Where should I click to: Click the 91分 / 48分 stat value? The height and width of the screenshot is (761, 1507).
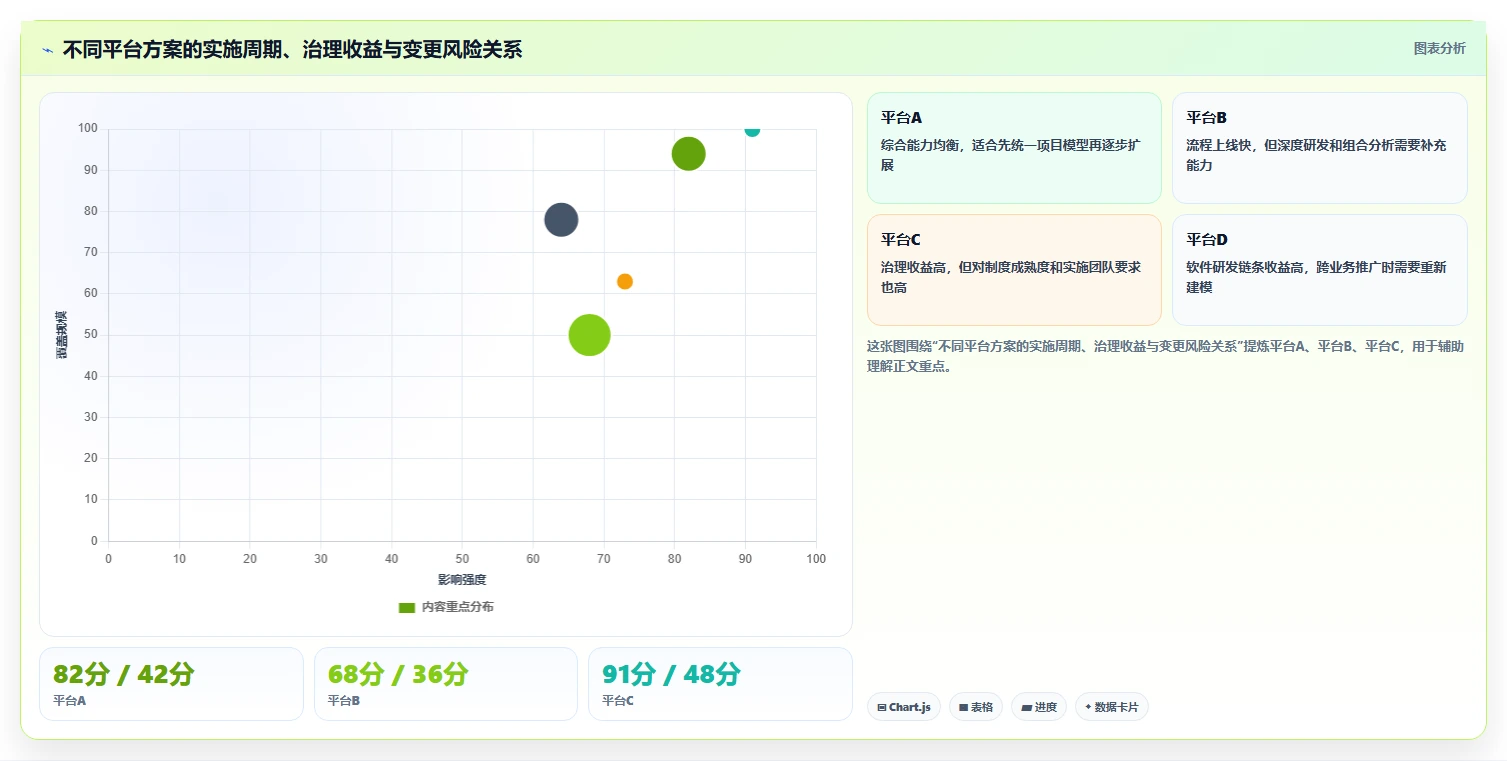point(672,675)
